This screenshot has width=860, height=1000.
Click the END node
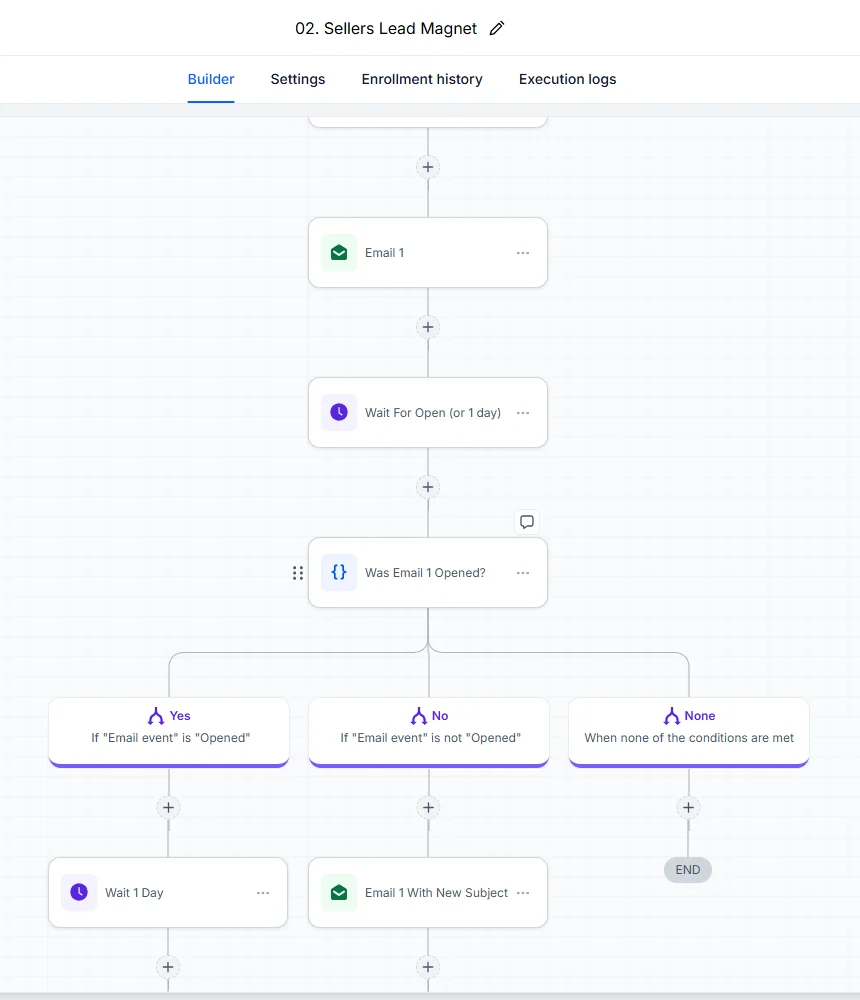click(x=688, y=870)
